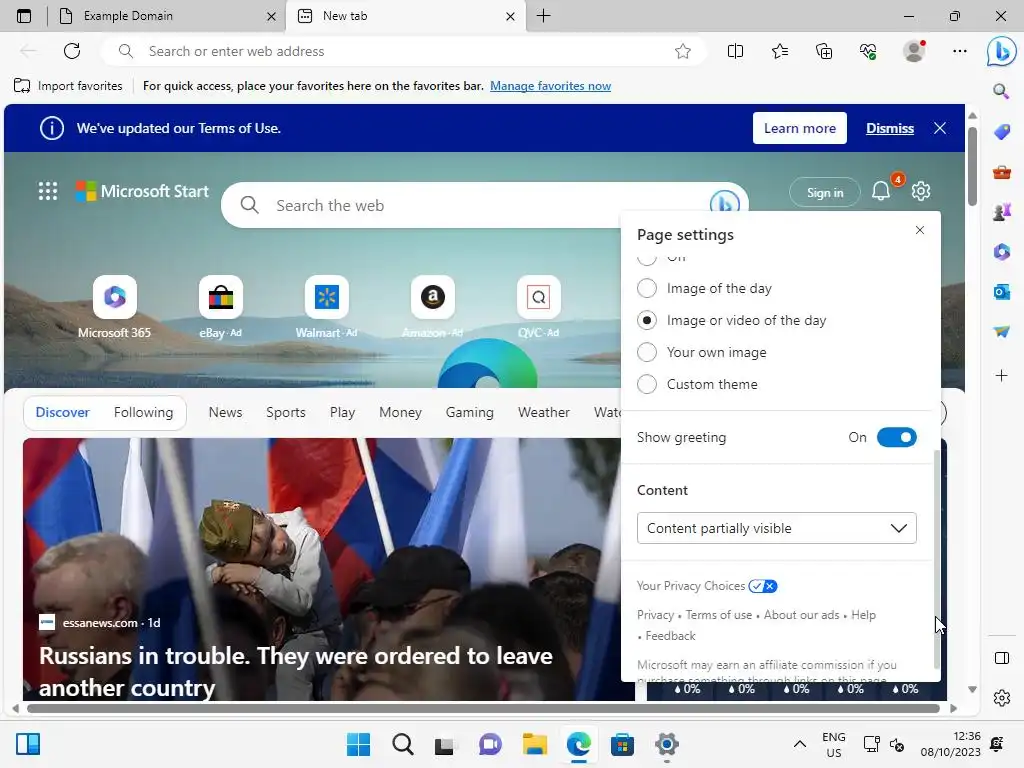1024x768 pixels.
Task: Open Windows Start menu on taskbar
Action: pyautogui.click(x=358, y=744)
